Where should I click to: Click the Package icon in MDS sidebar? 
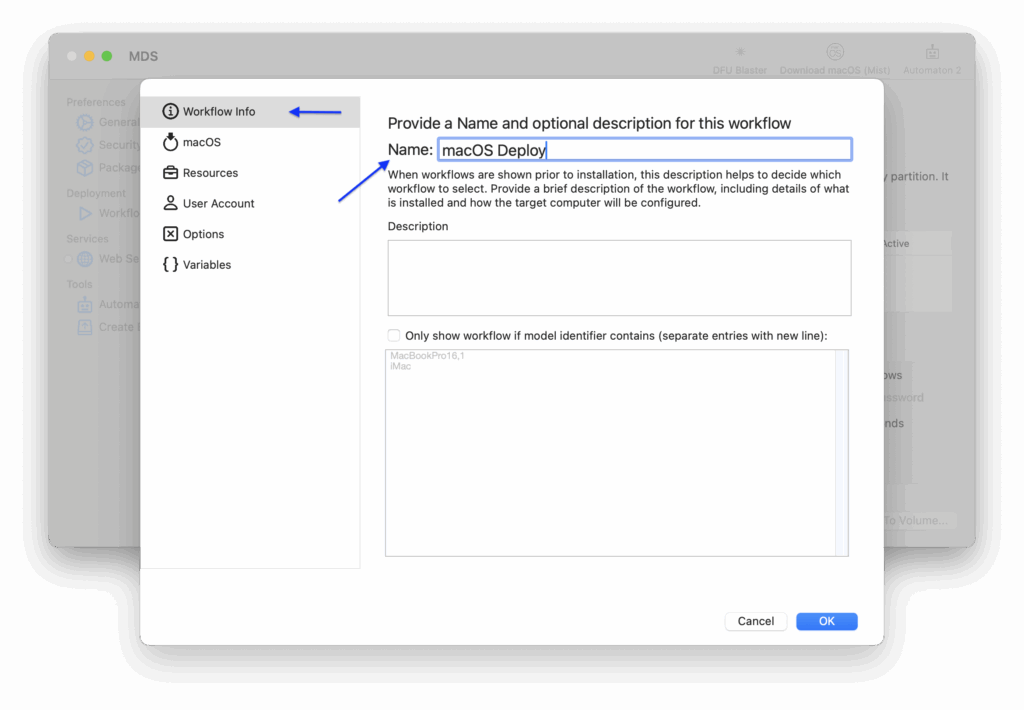click(x=85, y=168)
